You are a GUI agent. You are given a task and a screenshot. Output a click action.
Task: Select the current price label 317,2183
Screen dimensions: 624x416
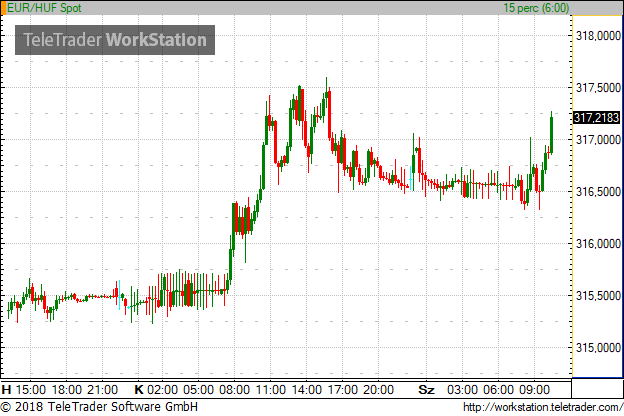pyautogui.click(x=596, y=117)
